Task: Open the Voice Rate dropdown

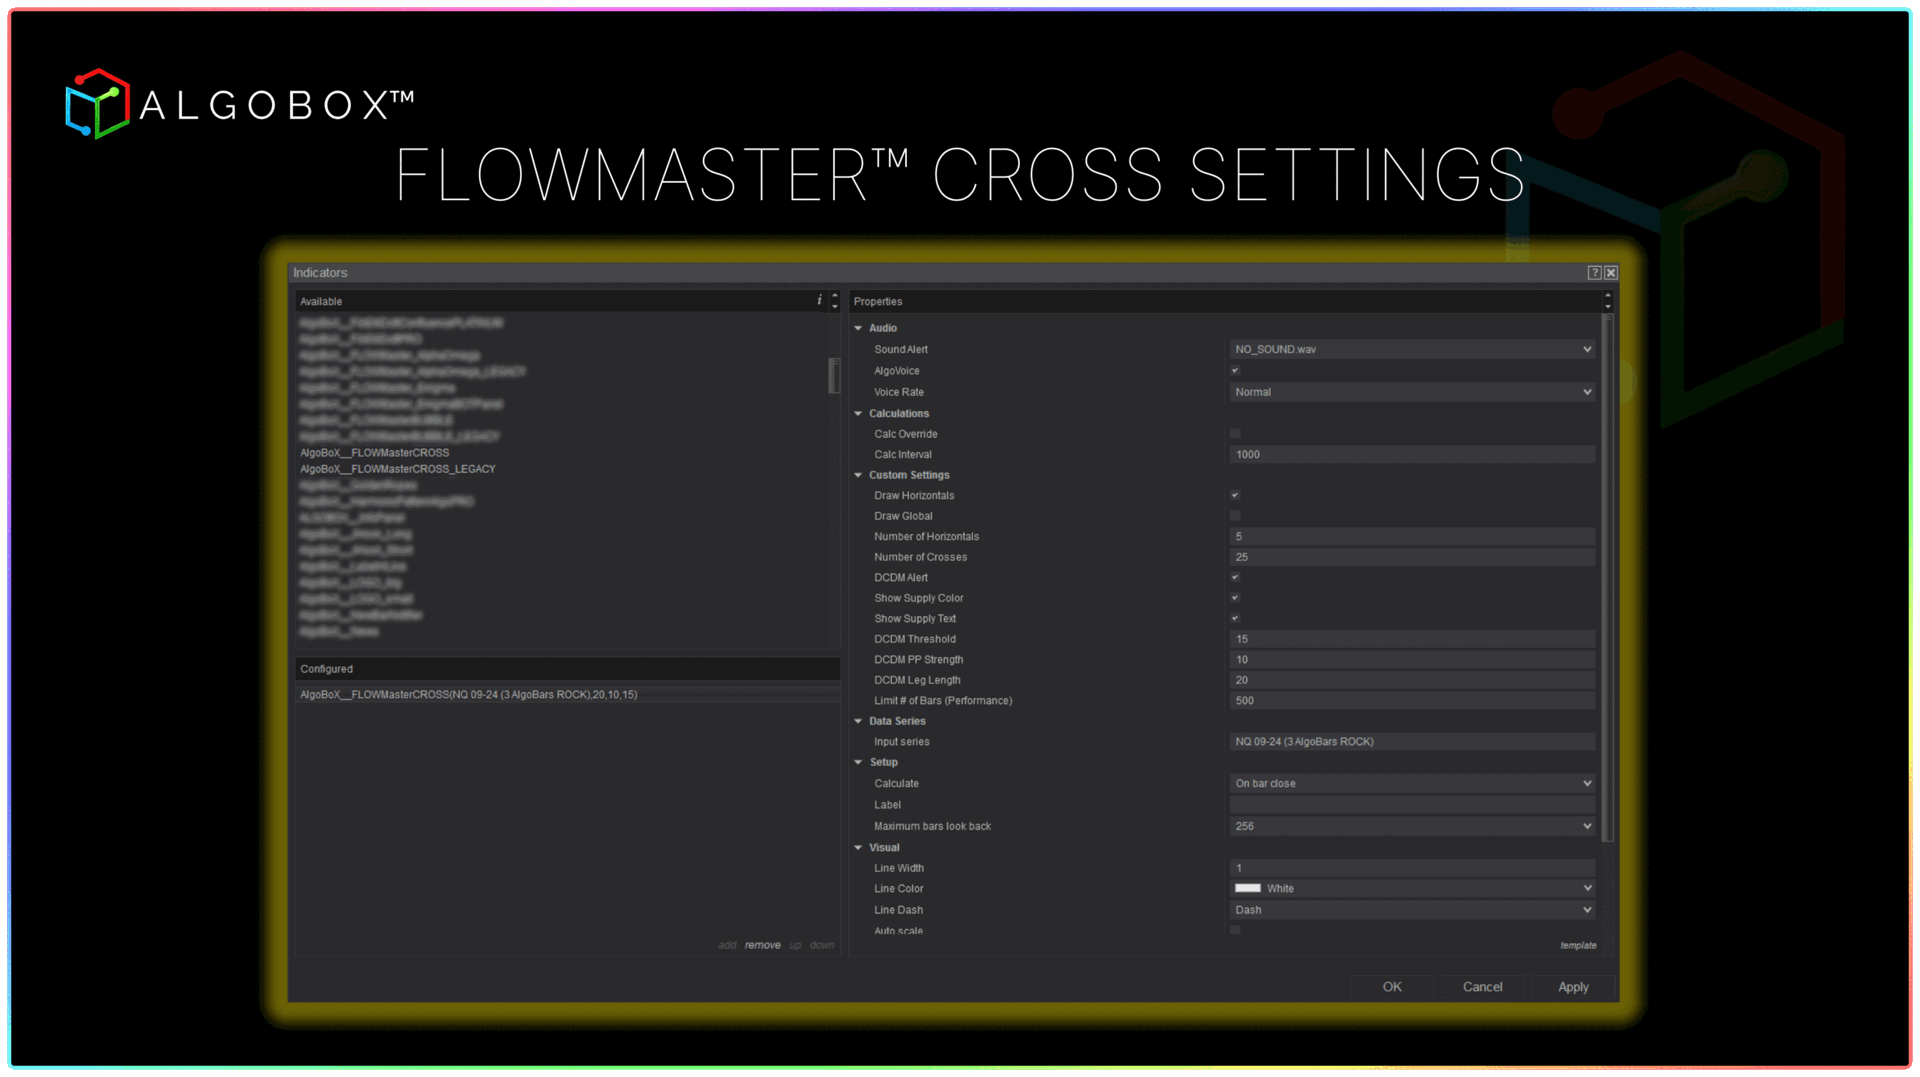Action: pos(1586,391)
